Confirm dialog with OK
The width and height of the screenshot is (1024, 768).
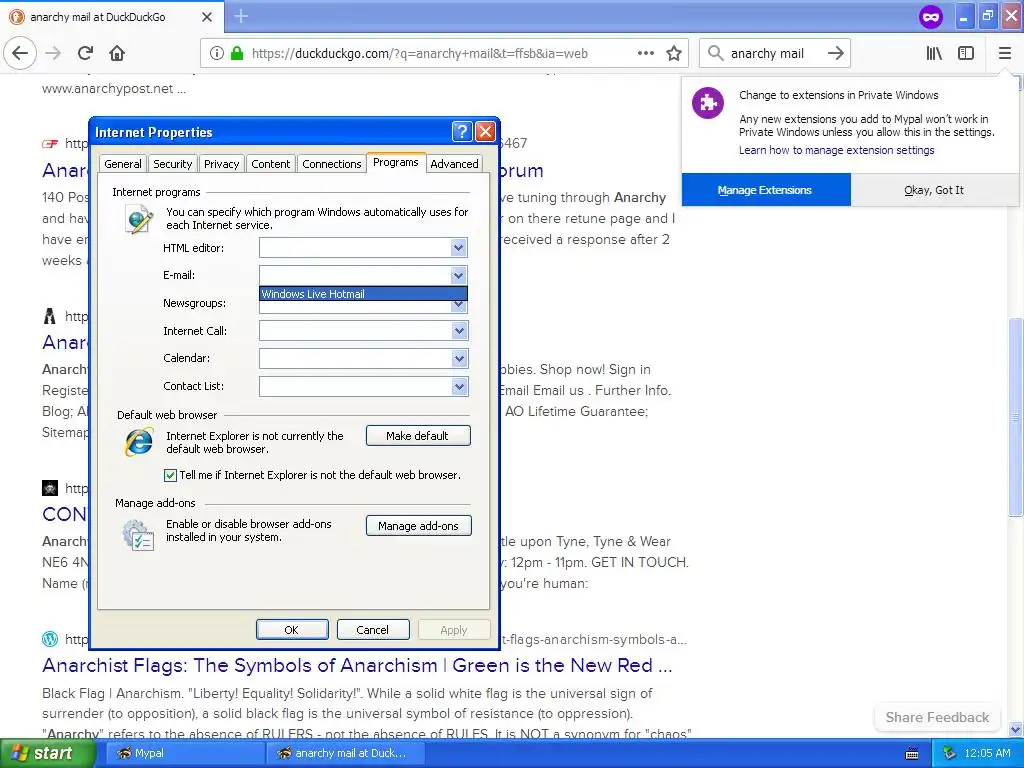292,630
